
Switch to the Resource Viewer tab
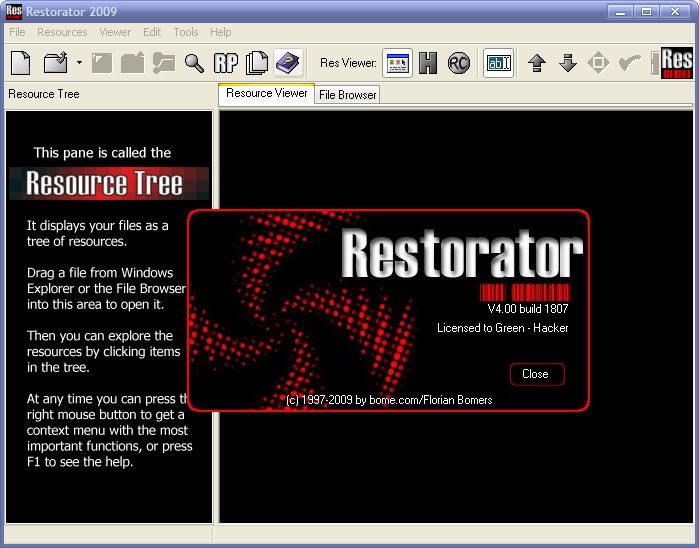pyautogui.click(x=267, y=93)
